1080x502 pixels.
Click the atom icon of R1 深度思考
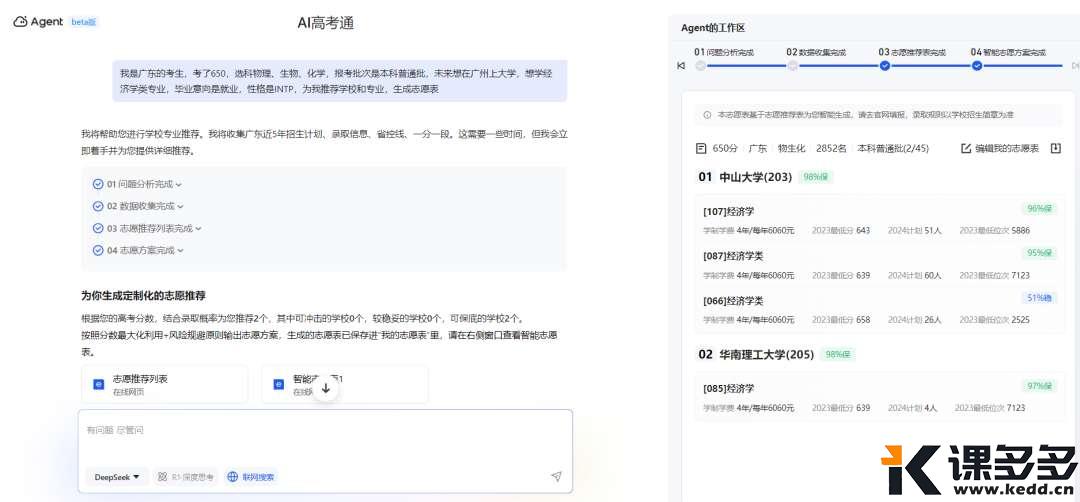tap(163, 477)
